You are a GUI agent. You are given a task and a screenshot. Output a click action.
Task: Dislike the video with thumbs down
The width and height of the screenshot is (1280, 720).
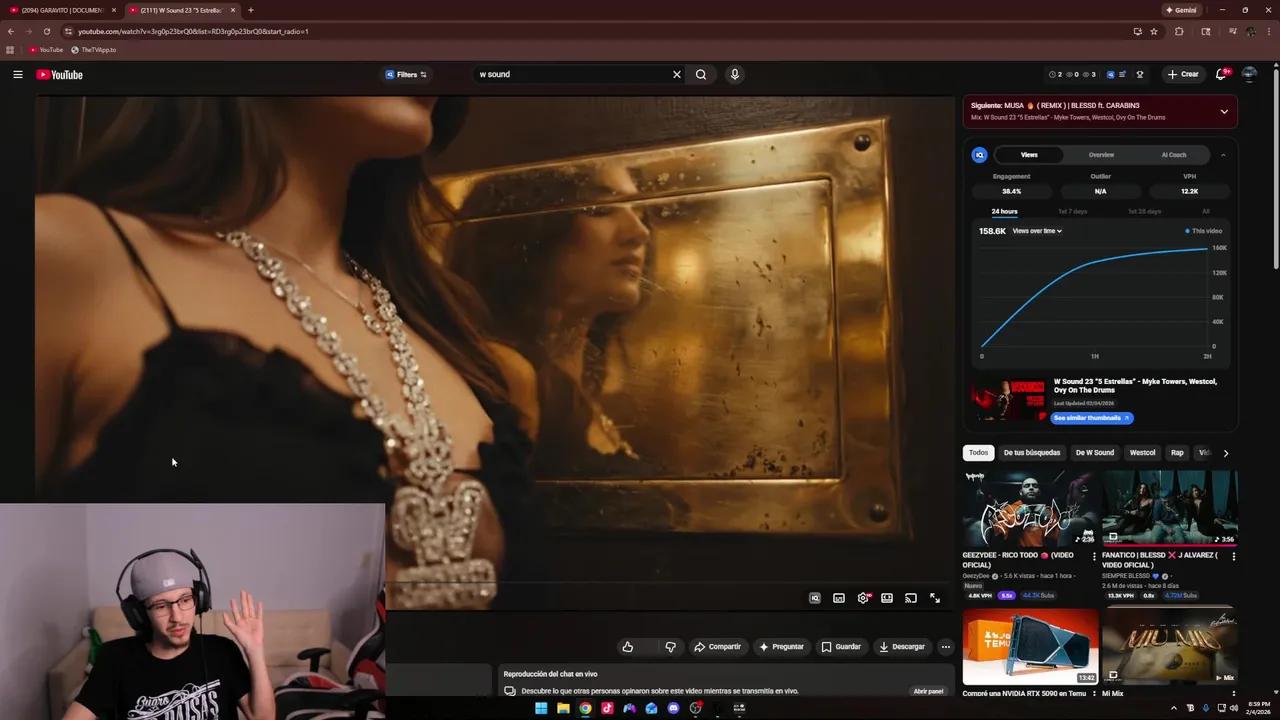click(670, 647)
